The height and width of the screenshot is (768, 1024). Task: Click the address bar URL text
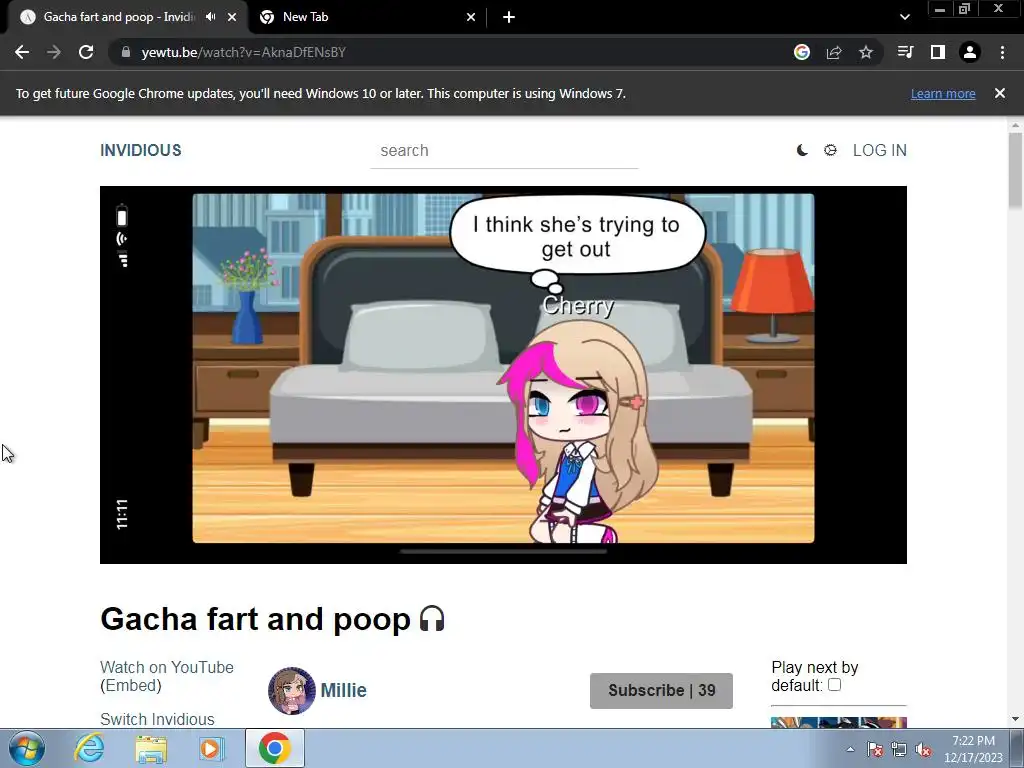pos(243,52)
